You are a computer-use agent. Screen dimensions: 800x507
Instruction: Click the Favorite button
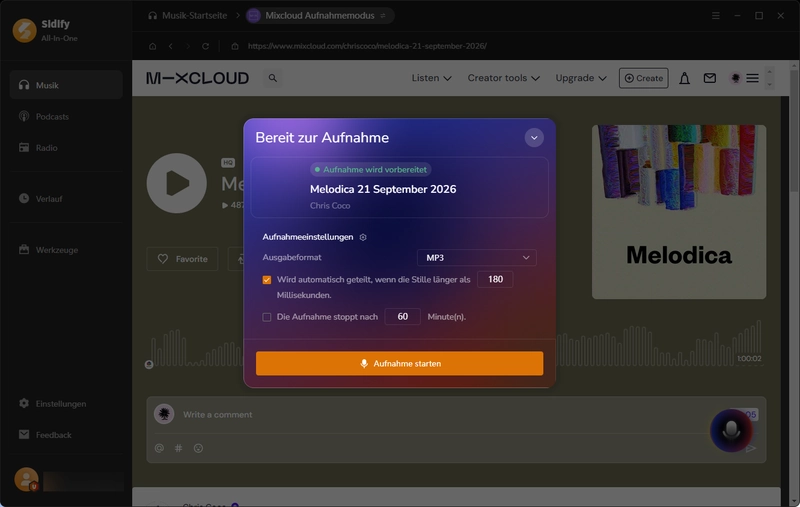[x=182, y=259]
